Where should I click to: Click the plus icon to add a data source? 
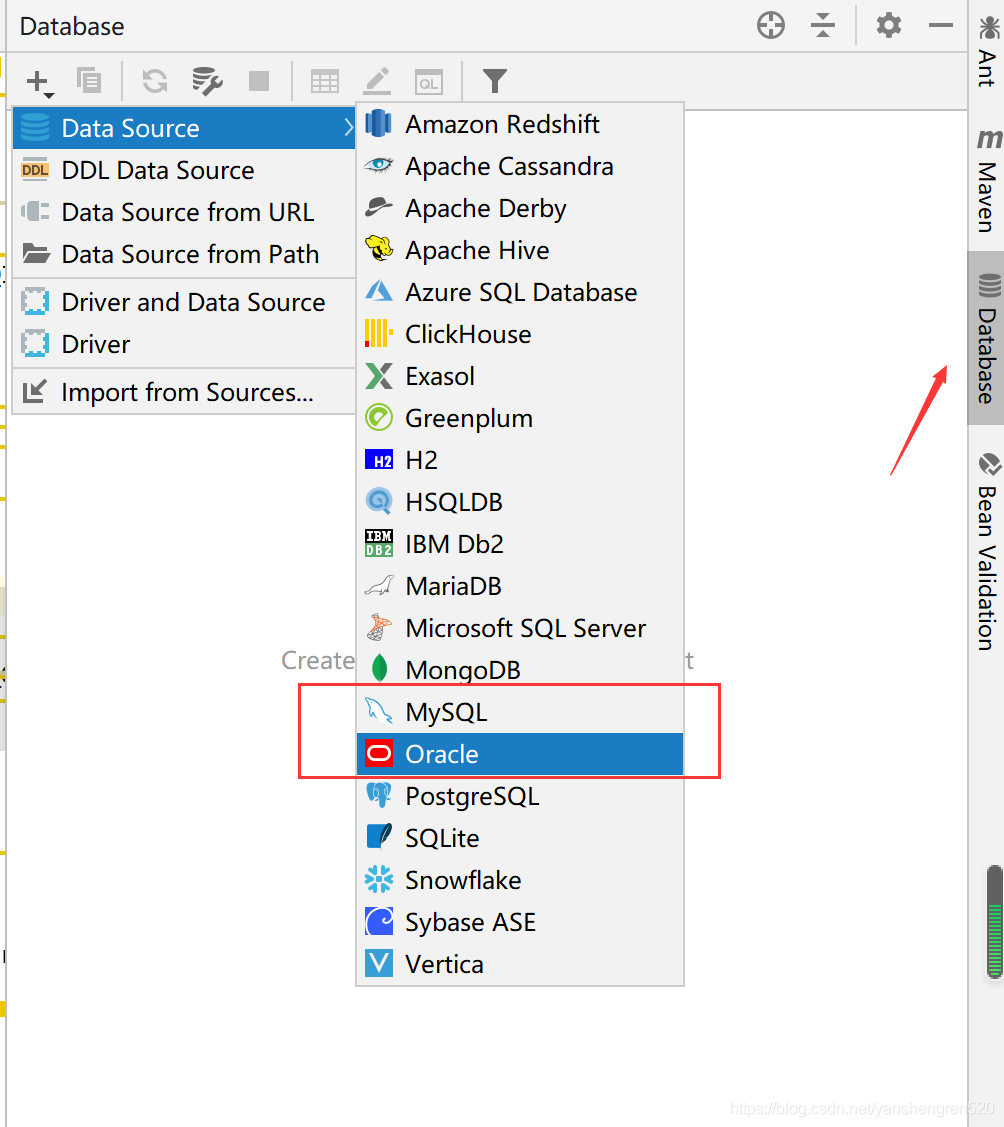coord(38,81)
